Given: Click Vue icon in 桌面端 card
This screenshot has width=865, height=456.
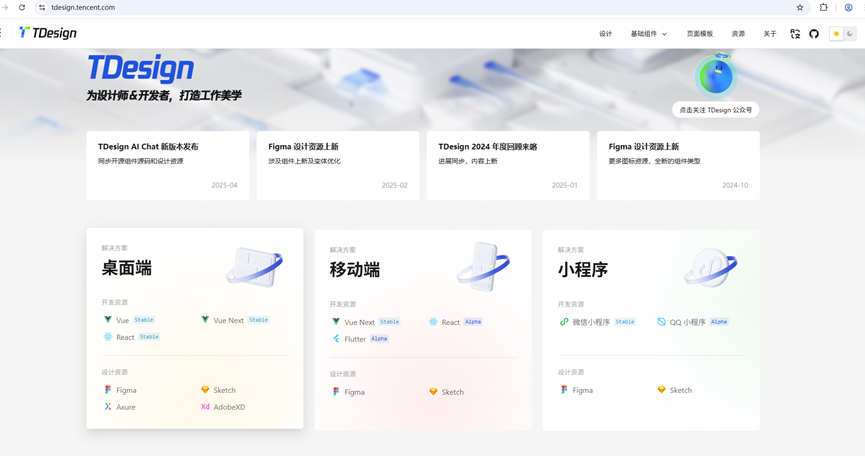Looking at the screenshot, I should (x=108, y=319).
